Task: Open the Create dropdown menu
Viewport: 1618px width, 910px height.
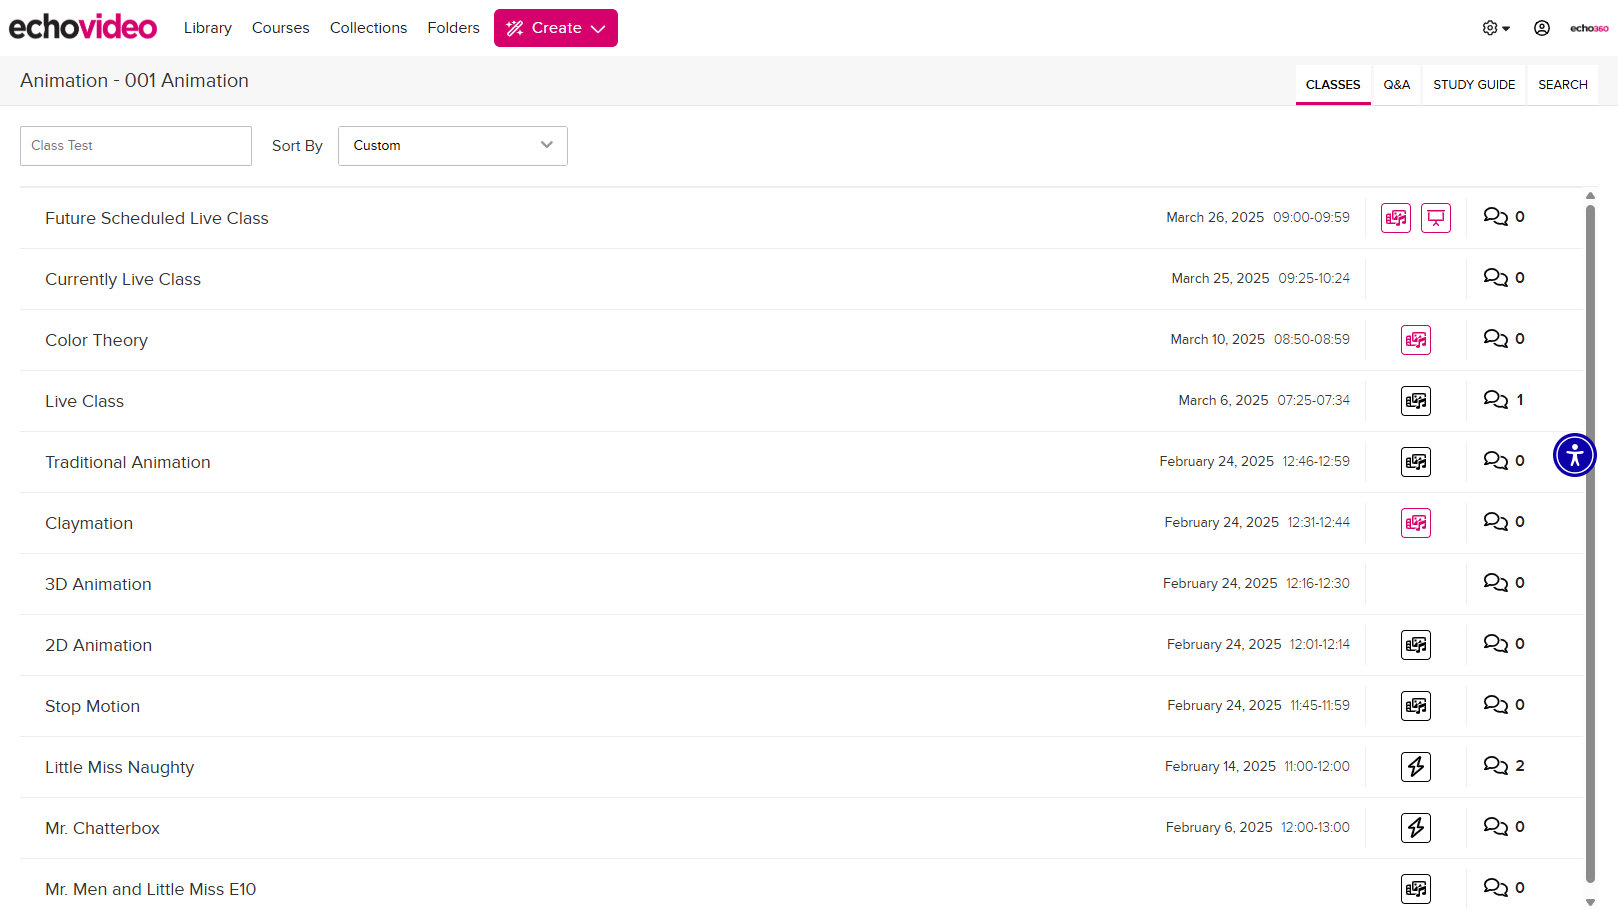Action: [555, 28]
